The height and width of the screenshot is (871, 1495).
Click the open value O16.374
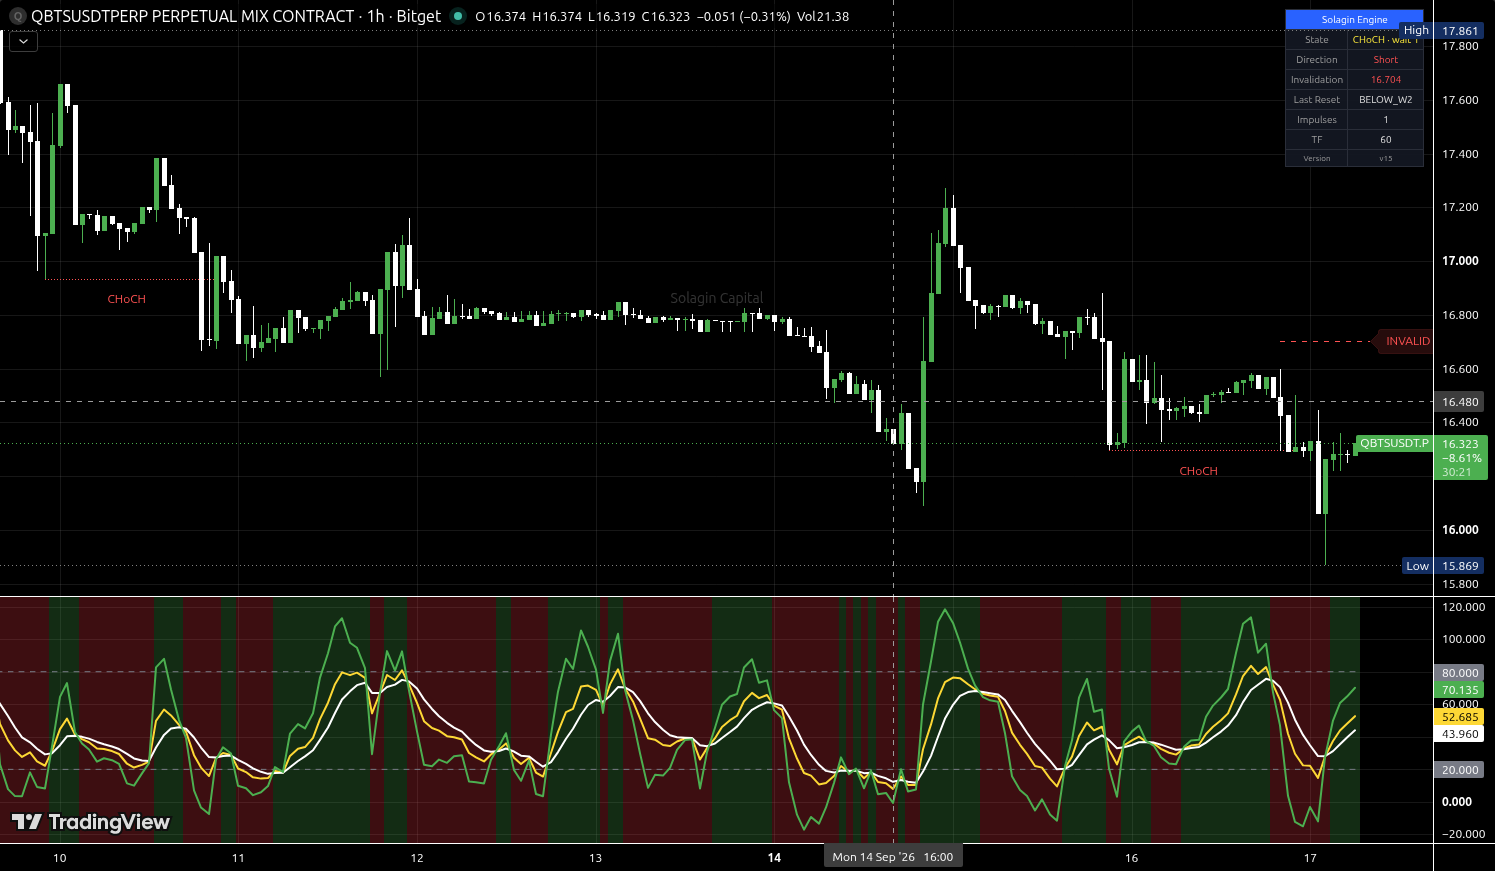click(501, 16)
